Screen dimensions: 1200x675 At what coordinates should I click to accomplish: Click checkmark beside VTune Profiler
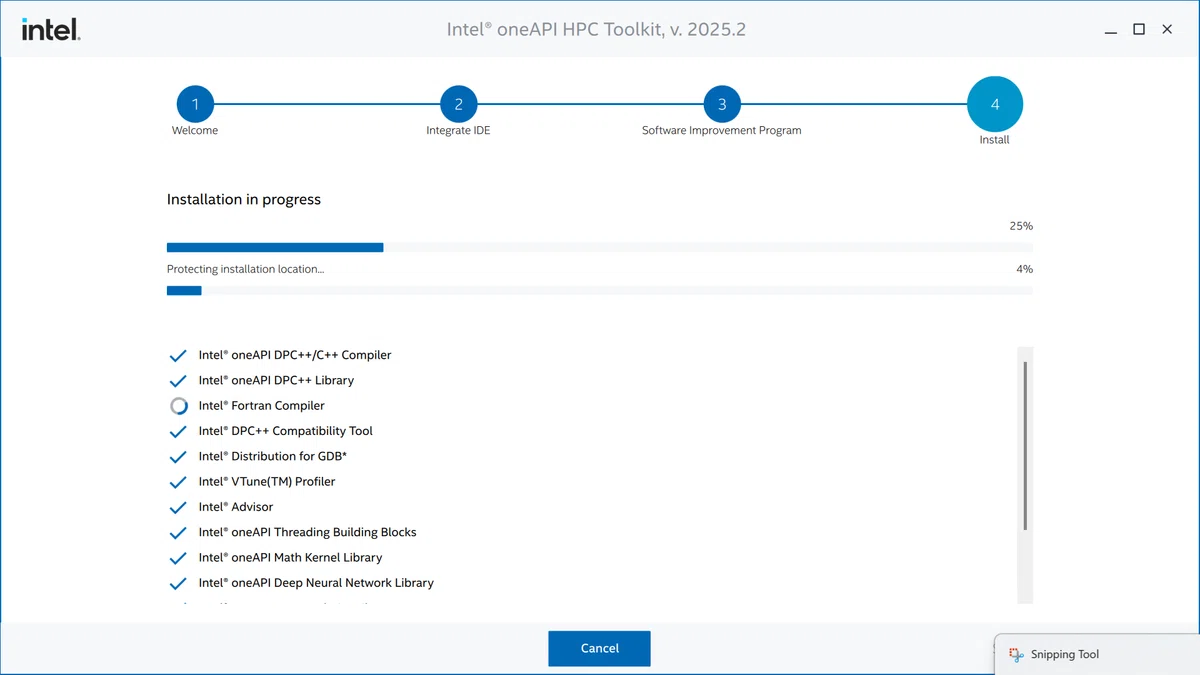[x=178, y=482]
